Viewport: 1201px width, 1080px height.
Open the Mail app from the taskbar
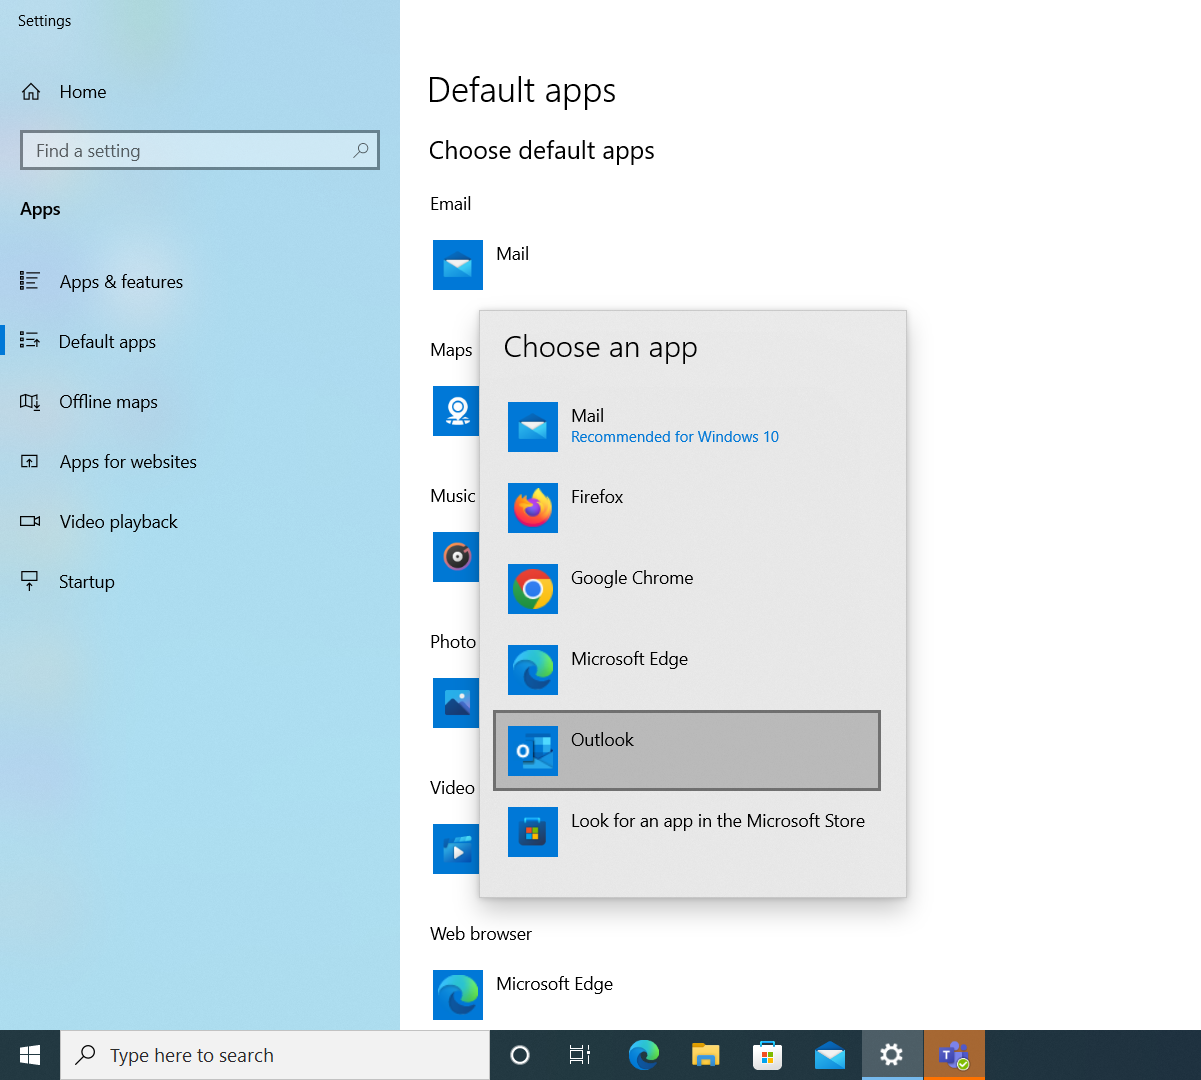click(830, 1055)
